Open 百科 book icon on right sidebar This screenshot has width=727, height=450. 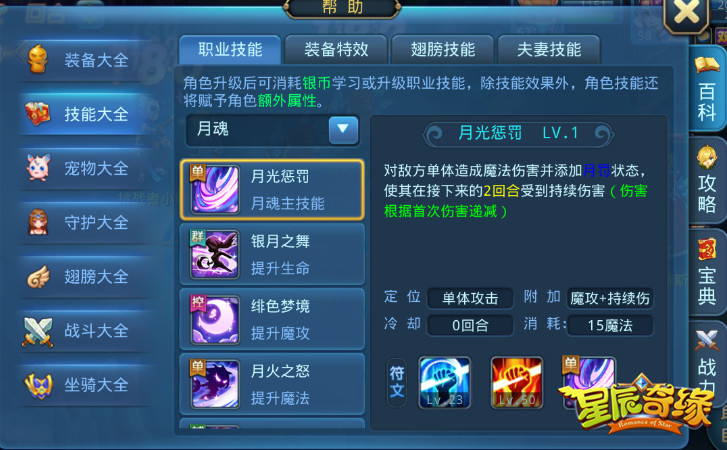point(707,88)
